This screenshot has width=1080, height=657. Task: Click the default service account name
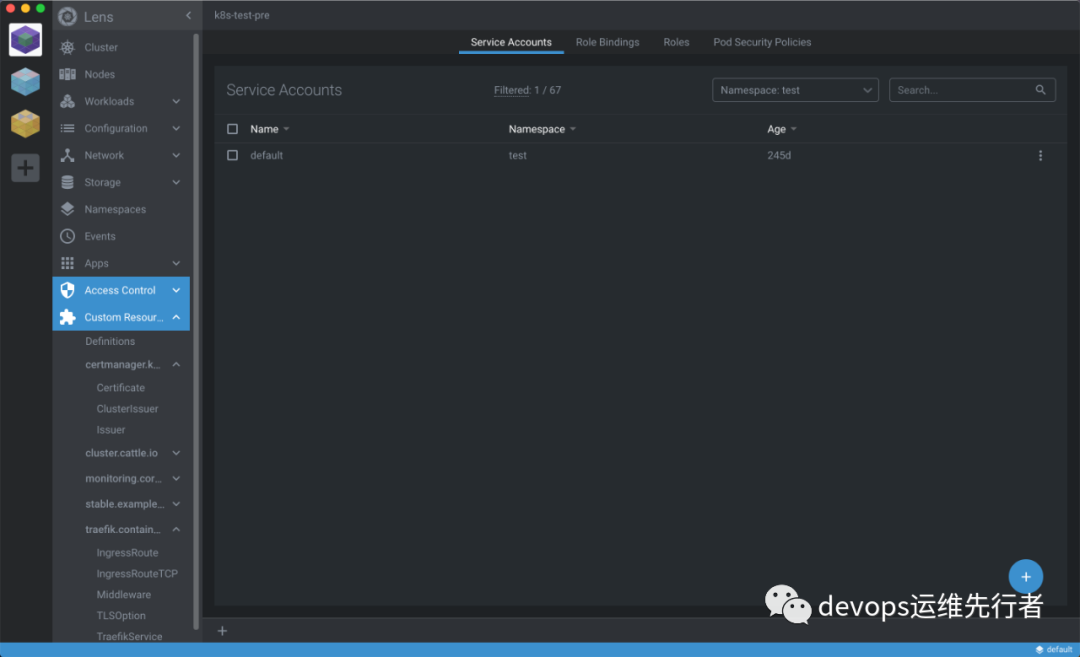[x=267, y=156]
